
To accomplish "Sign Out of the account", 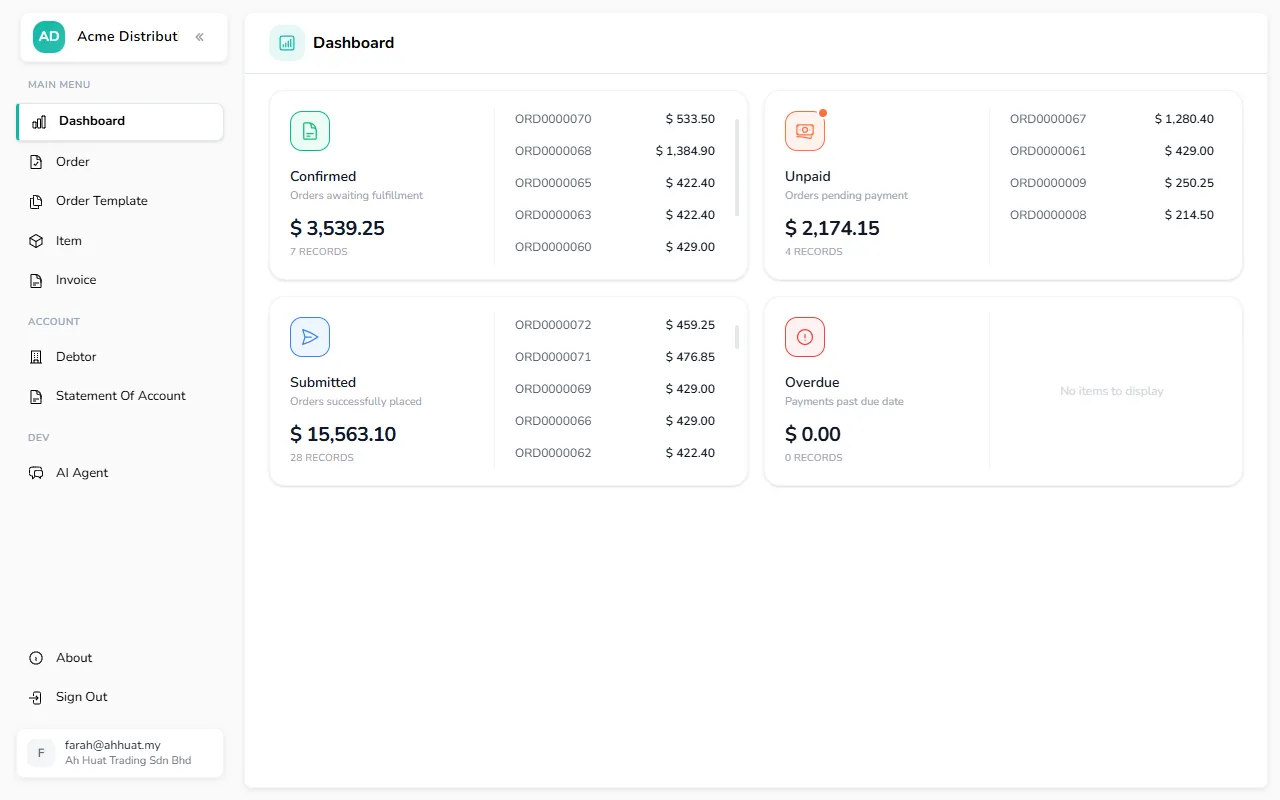I will click(120, 697).
